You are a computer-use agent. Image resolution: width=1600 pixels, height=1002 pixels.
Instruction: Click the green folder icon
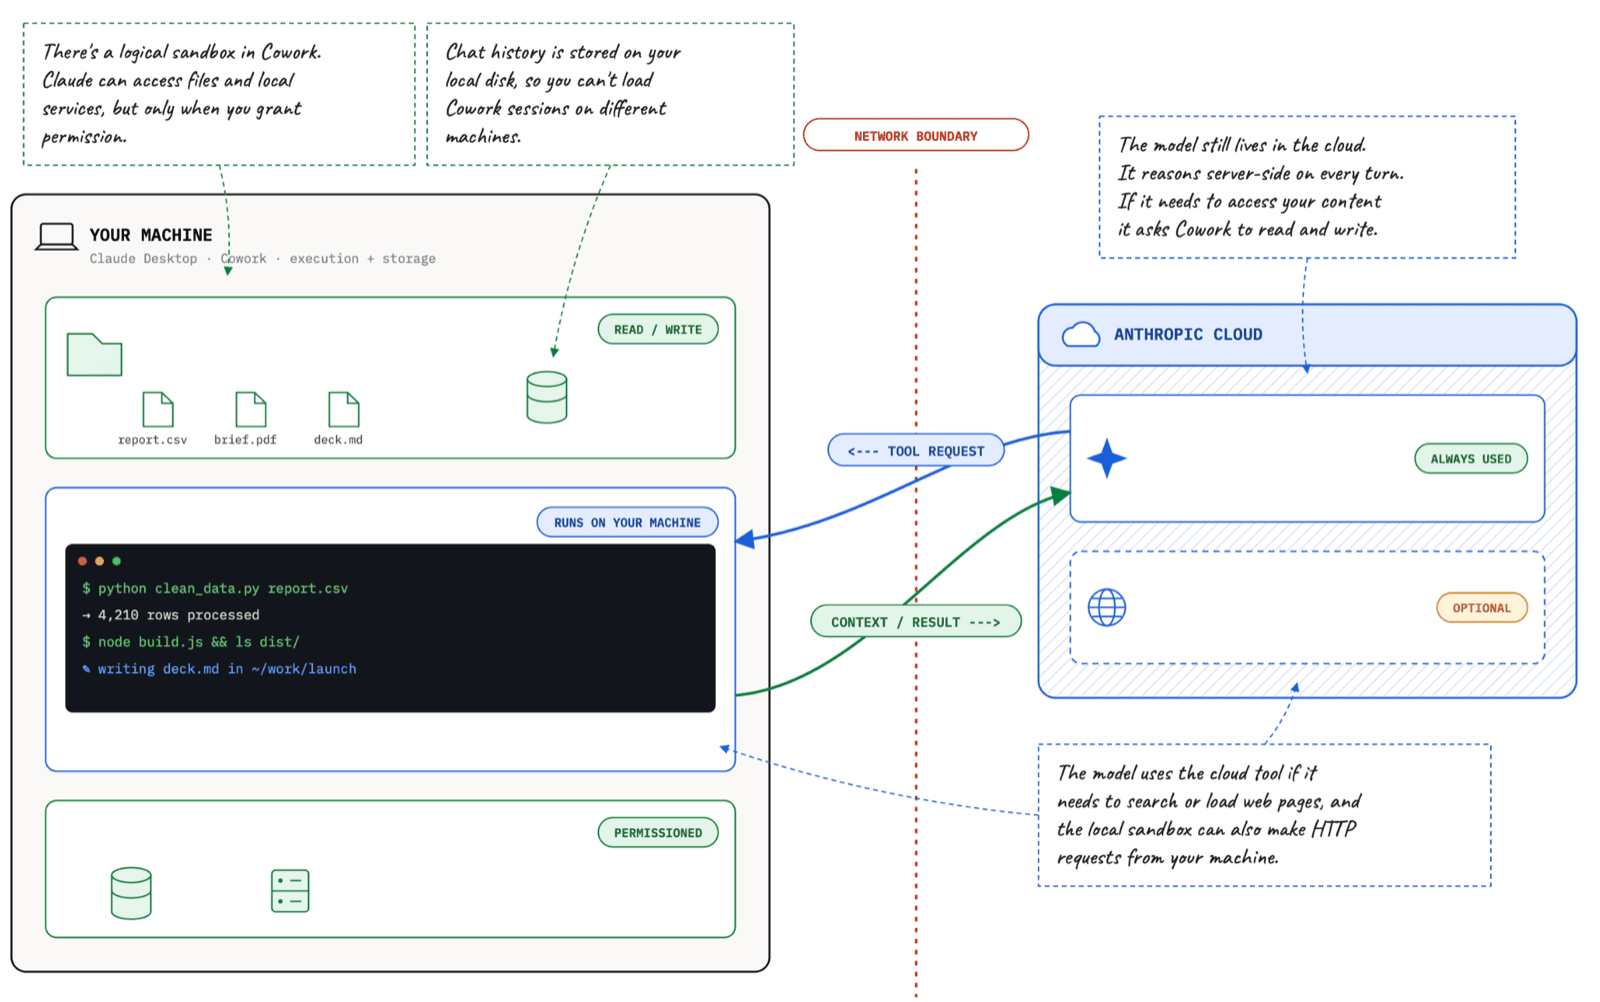click(x=94, y=355)
